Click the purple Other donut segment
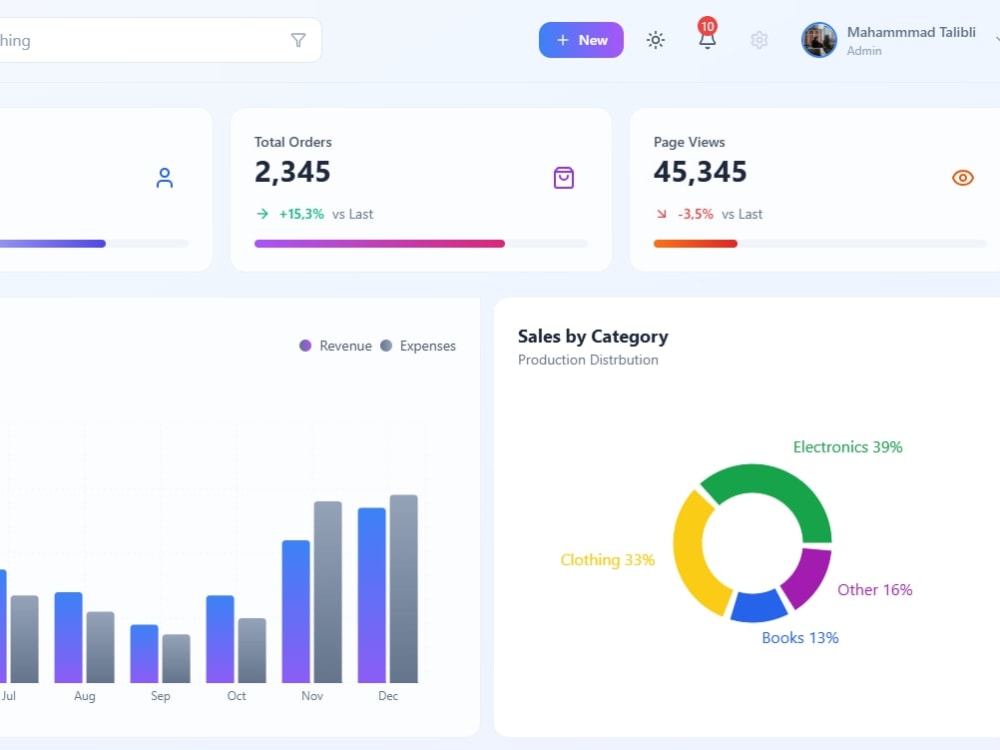This screenshot has width=1000, height=750. (811, 575)
